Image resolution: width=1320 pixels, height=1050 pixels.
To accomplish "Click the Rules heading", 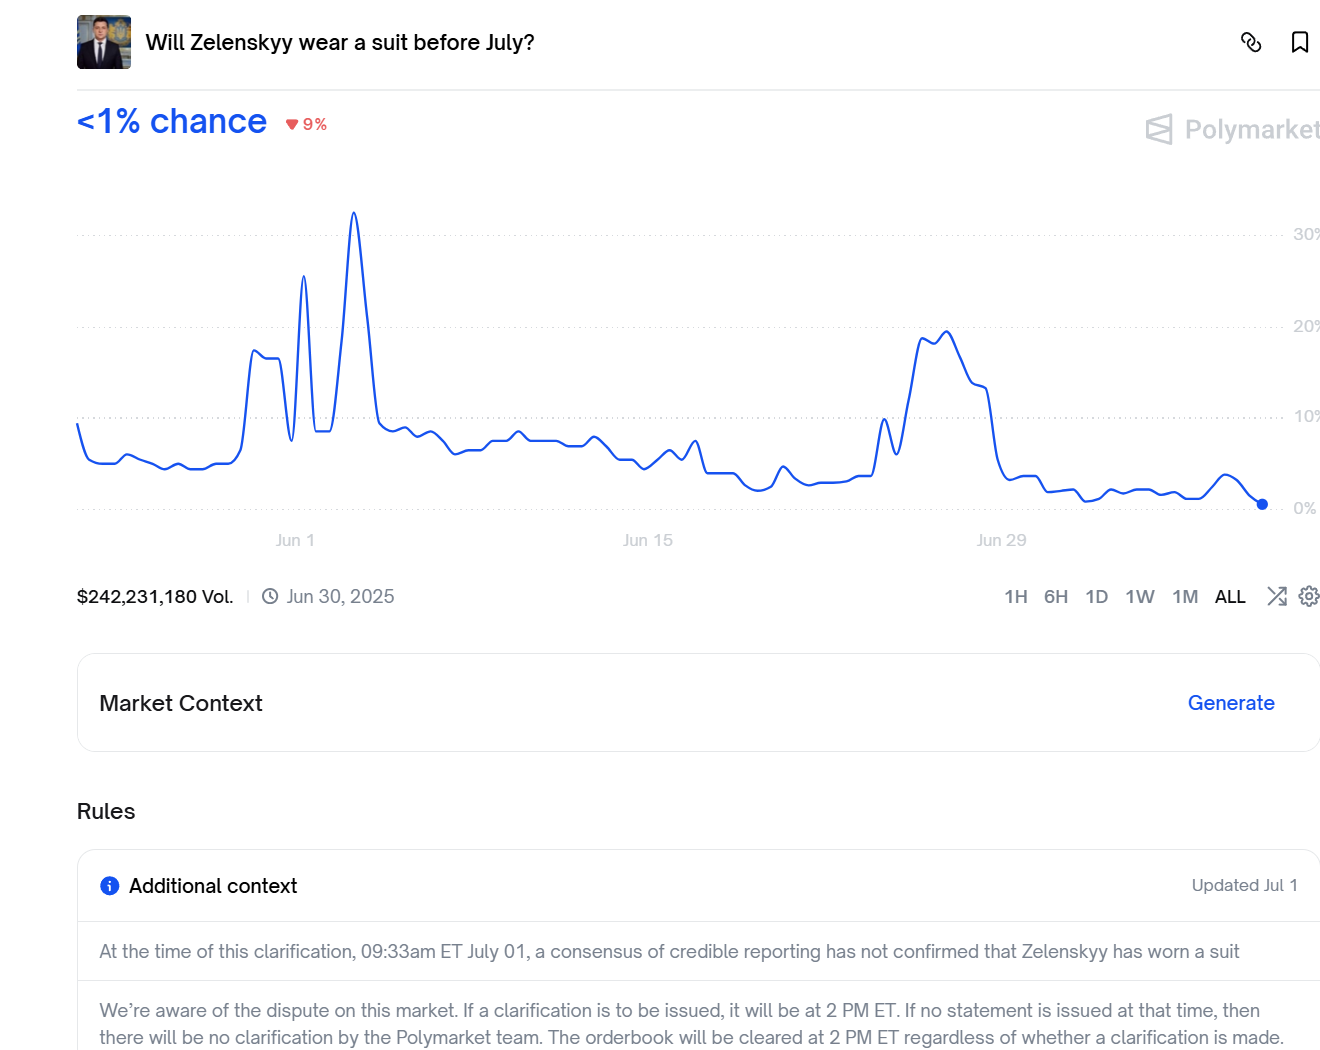I will [106, 811].
